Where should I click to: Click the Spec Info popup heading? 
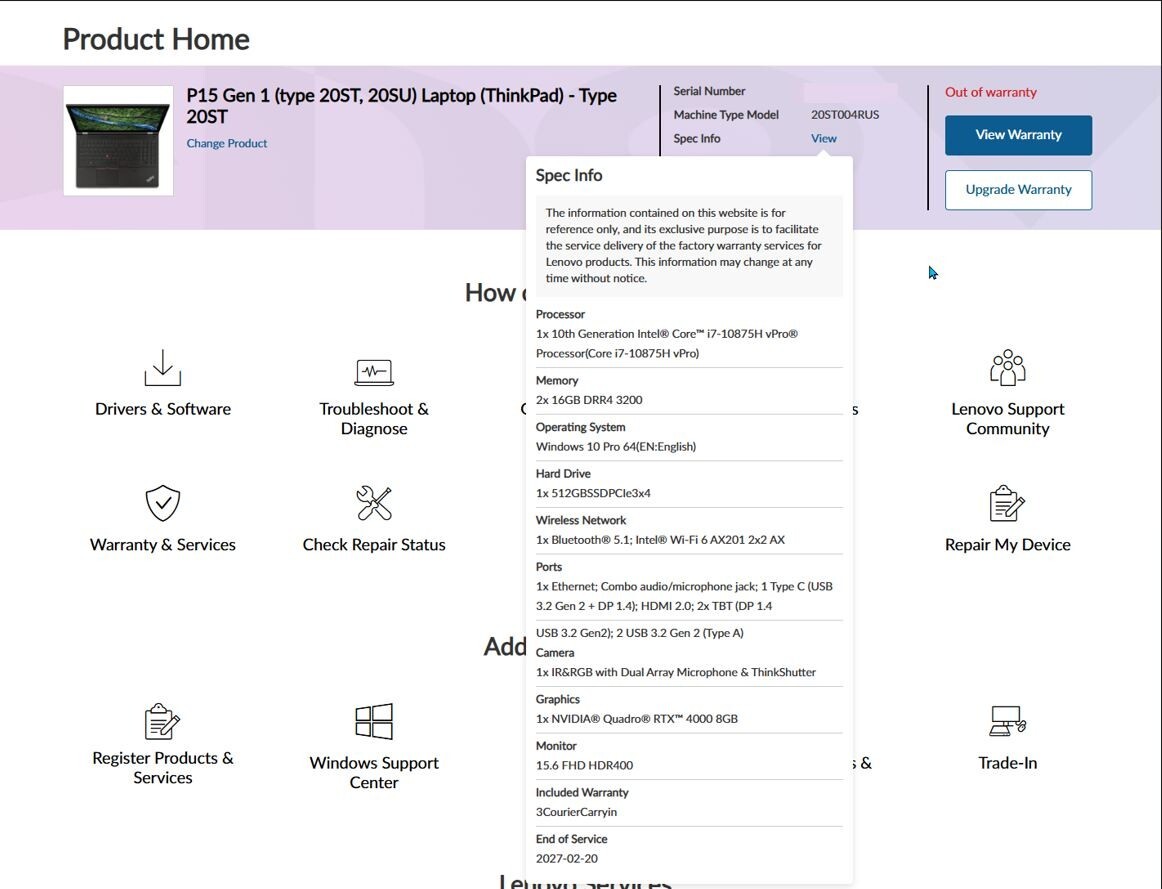point(569,176)
